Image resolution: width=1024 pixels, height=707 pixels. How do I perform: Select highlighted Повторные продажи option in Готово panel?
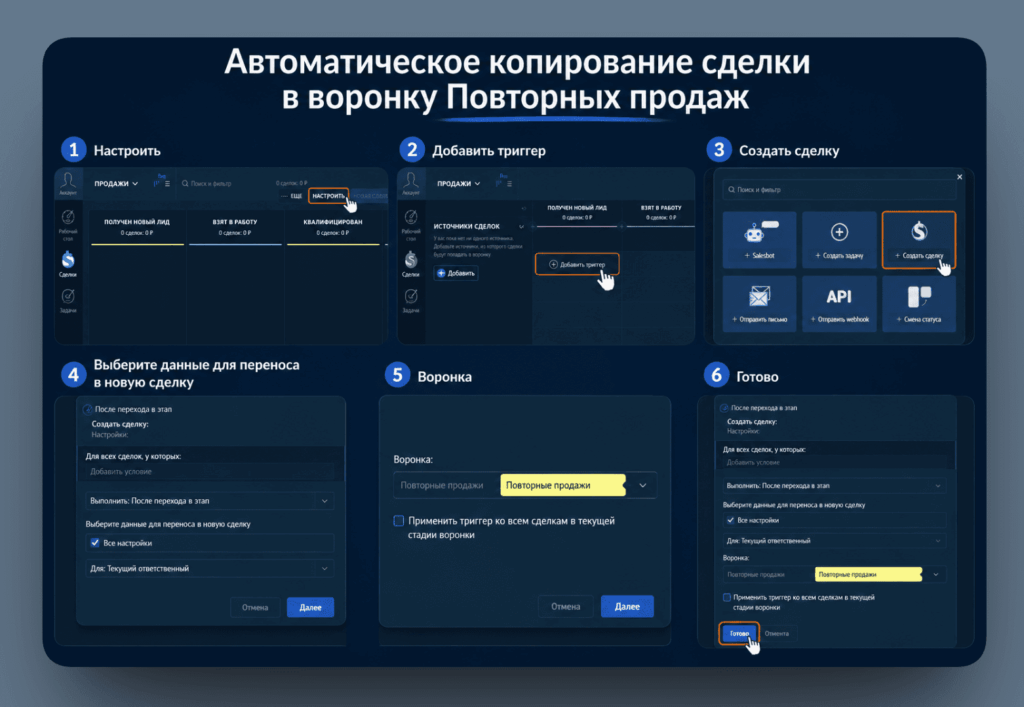[869, 574]
